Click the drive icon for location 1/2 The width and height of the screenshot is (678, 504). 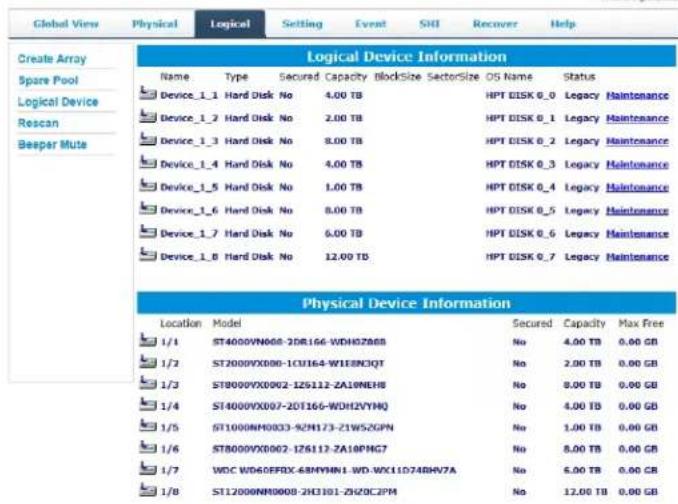pyautogui.click(x=148, y=361)
